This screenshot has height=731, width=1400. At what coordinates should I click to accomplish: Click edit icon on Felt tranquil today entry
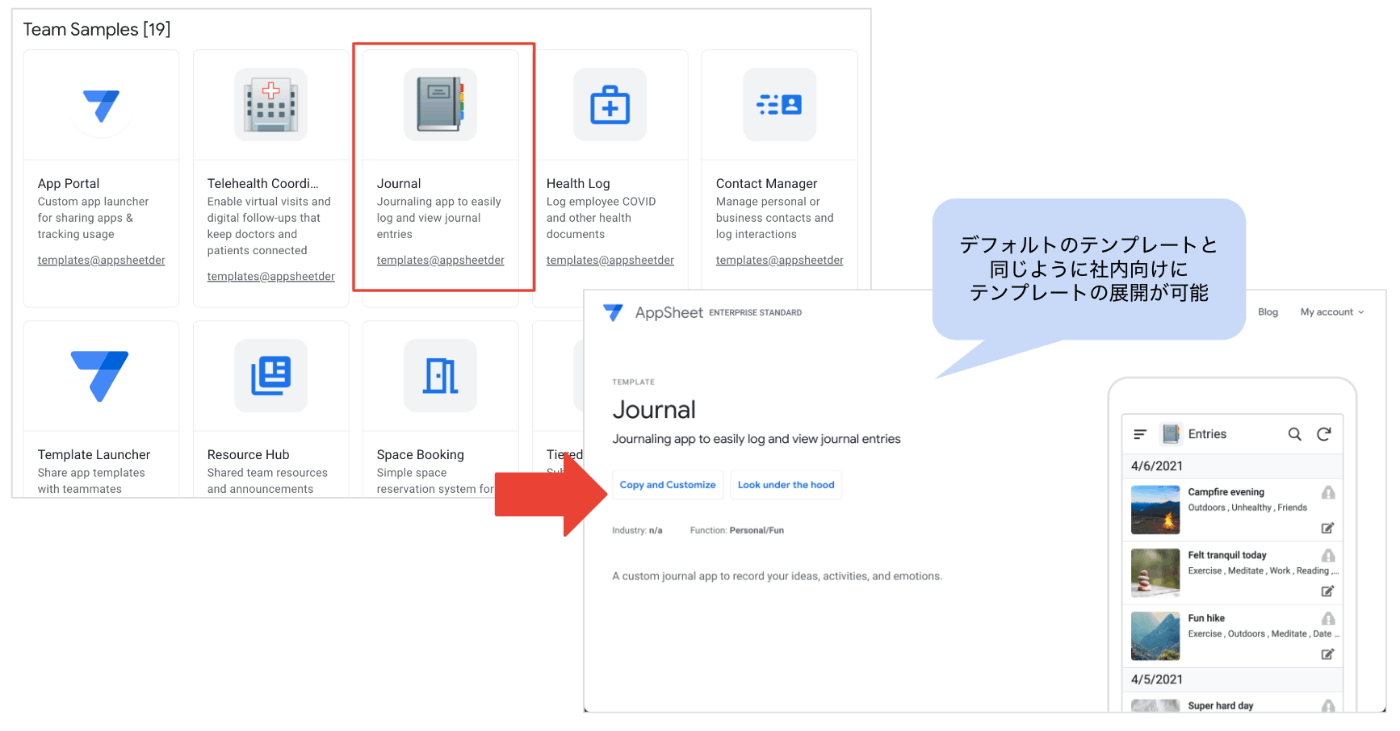tap(1328, 591)
